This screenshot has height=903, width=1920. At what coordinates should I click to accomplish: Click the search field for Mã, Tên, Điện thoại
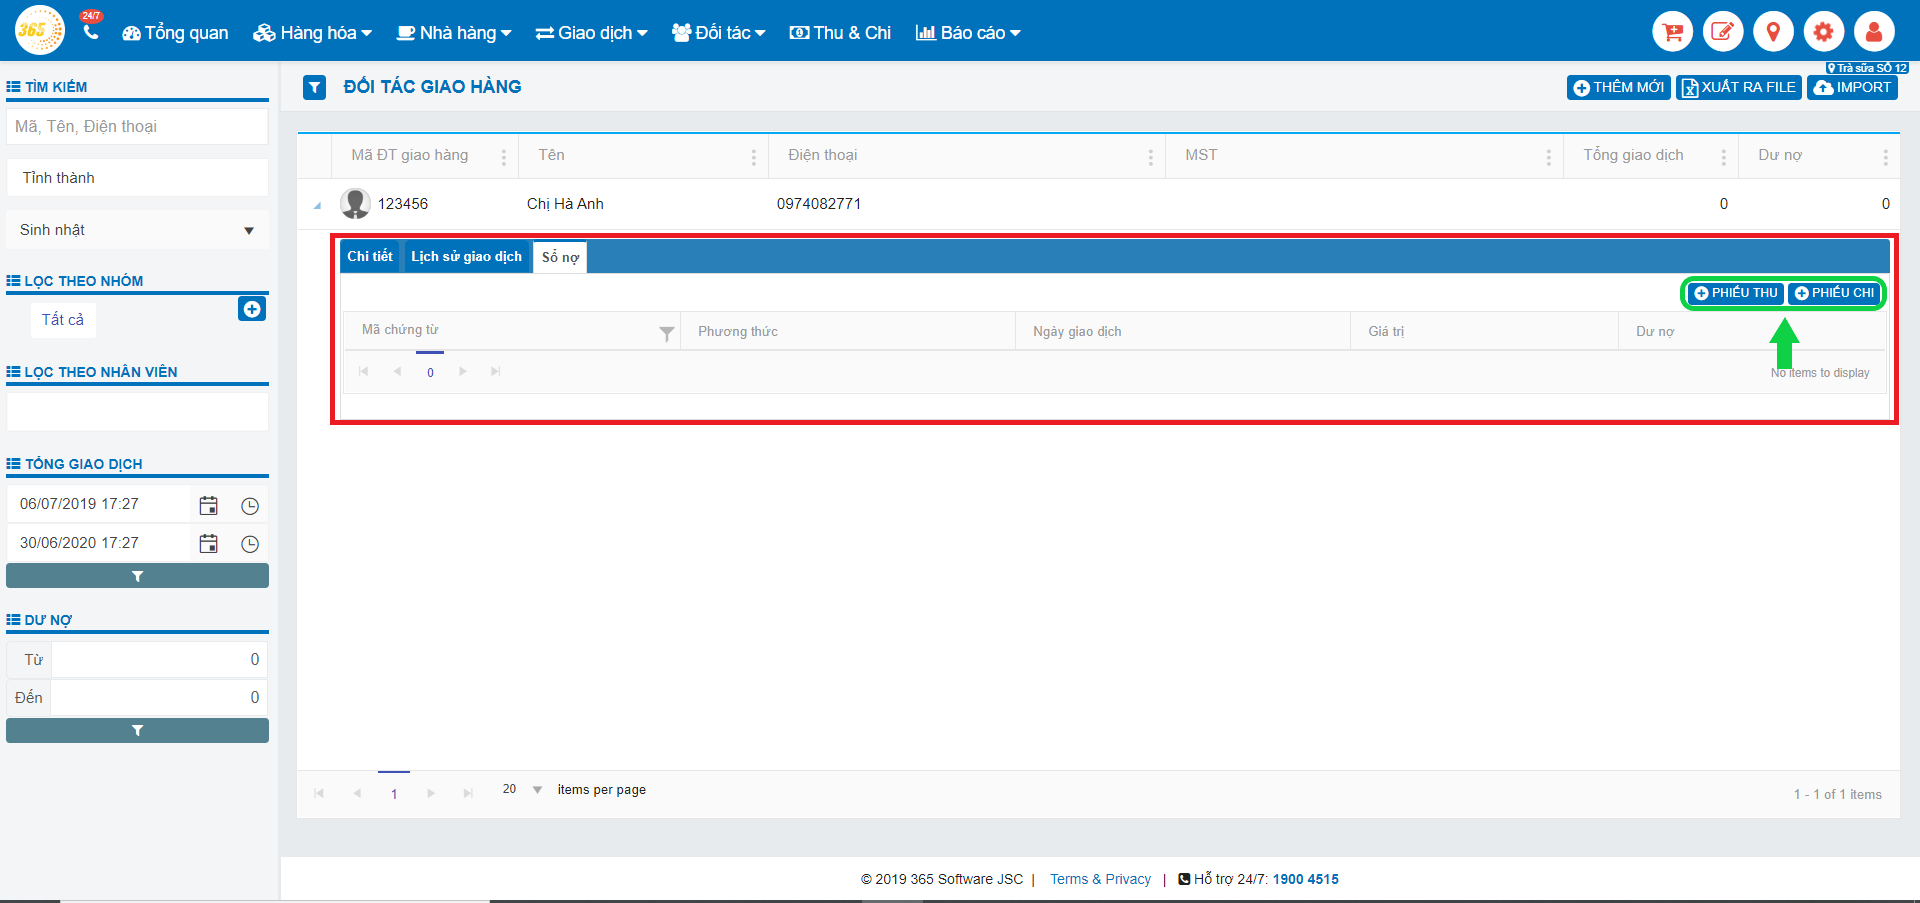point(137,127)
